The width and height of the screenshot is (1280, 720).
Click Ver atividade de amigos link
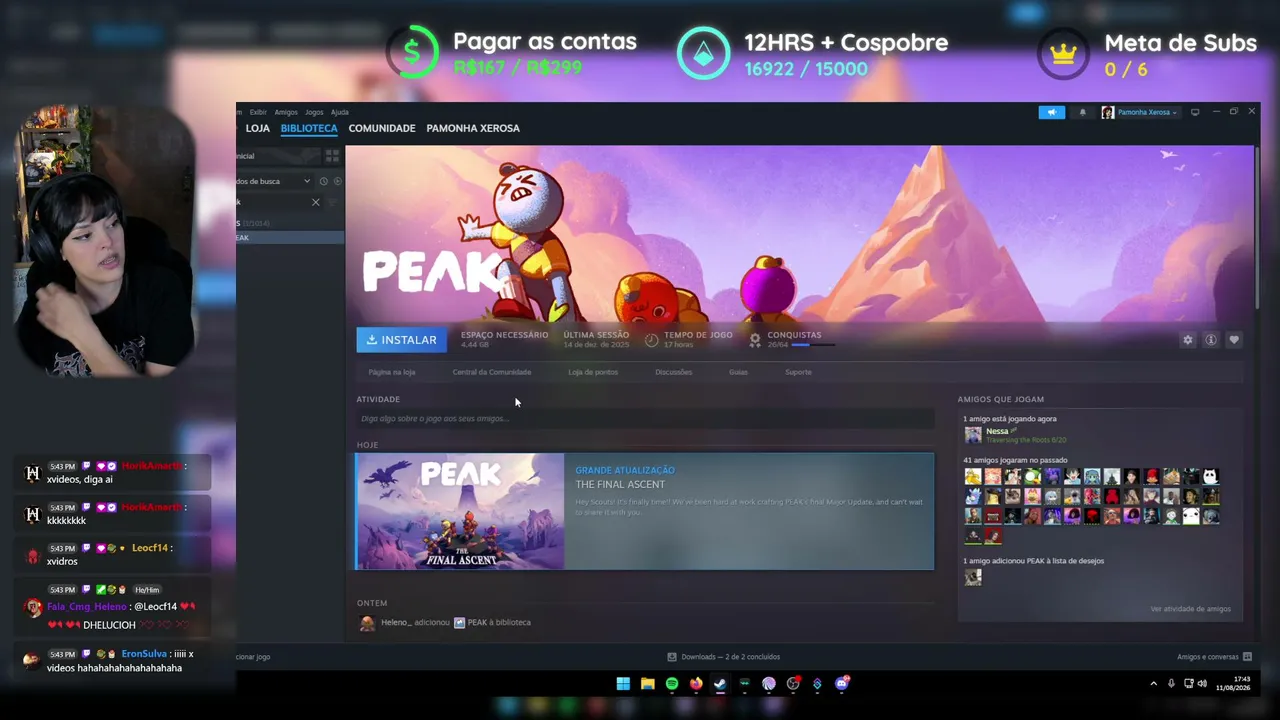pos(1190,609)
